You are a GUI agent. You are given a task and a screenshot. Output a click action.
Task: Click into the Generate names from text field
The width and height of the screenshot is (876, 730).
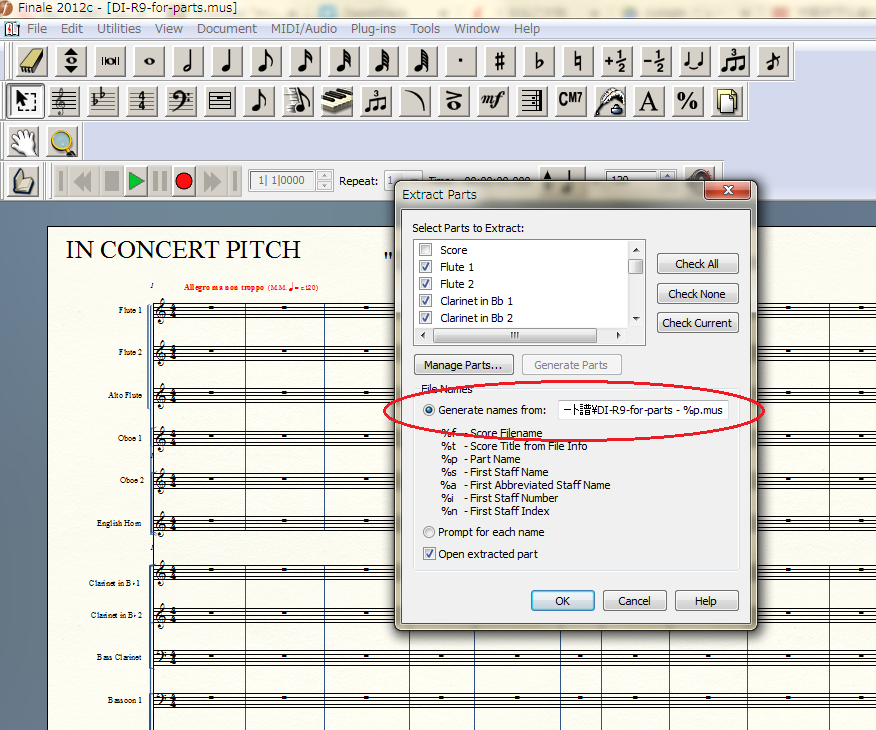pos(644,410)
